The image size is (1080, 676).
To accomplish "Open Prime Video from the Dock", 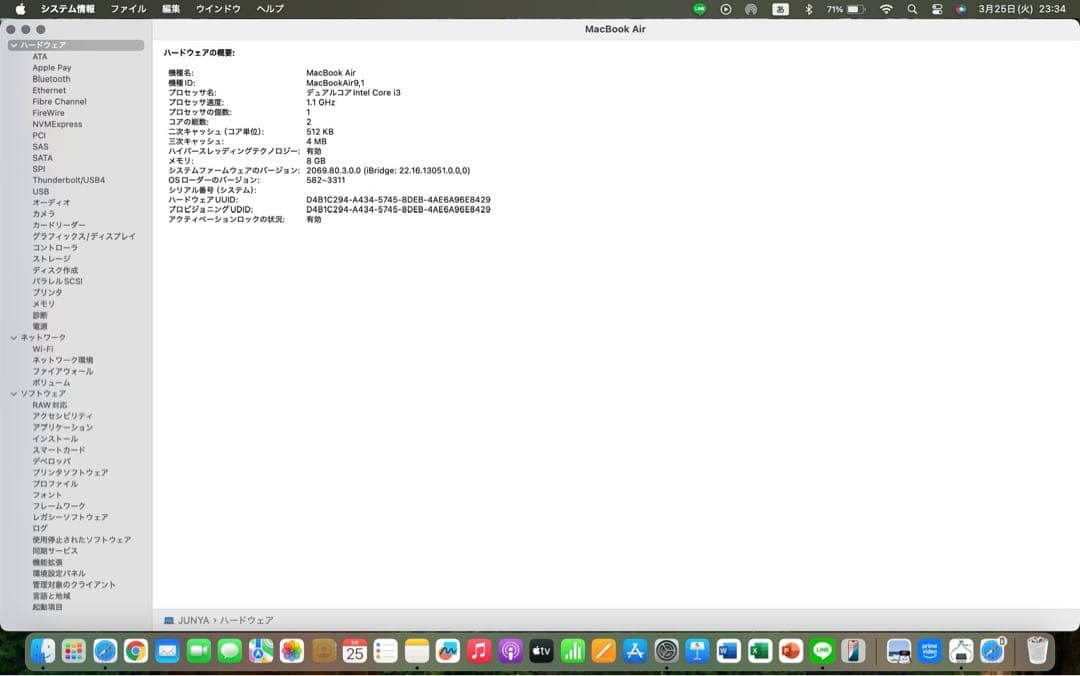I will click(x=930, y=651).
